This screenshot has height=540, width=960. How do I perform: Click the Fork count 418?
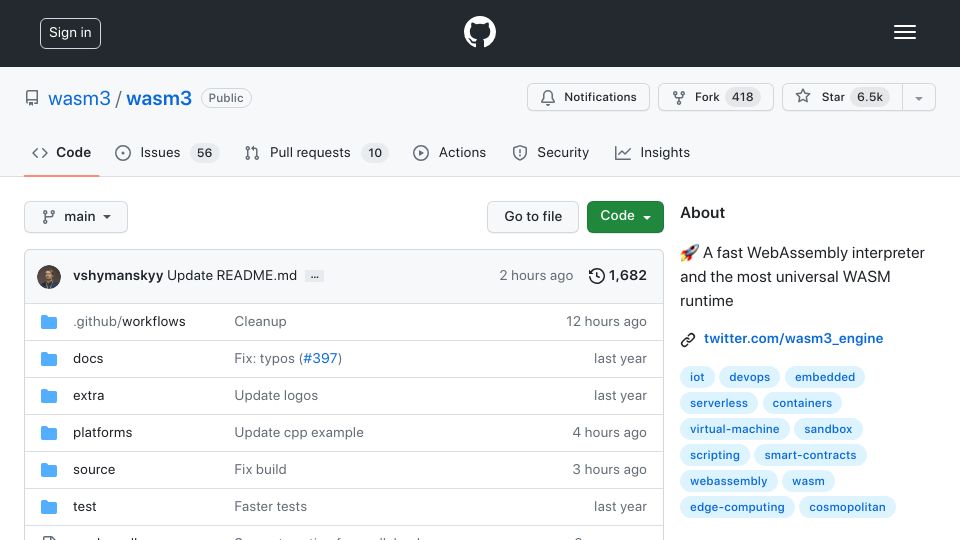[x=743, y=97]
